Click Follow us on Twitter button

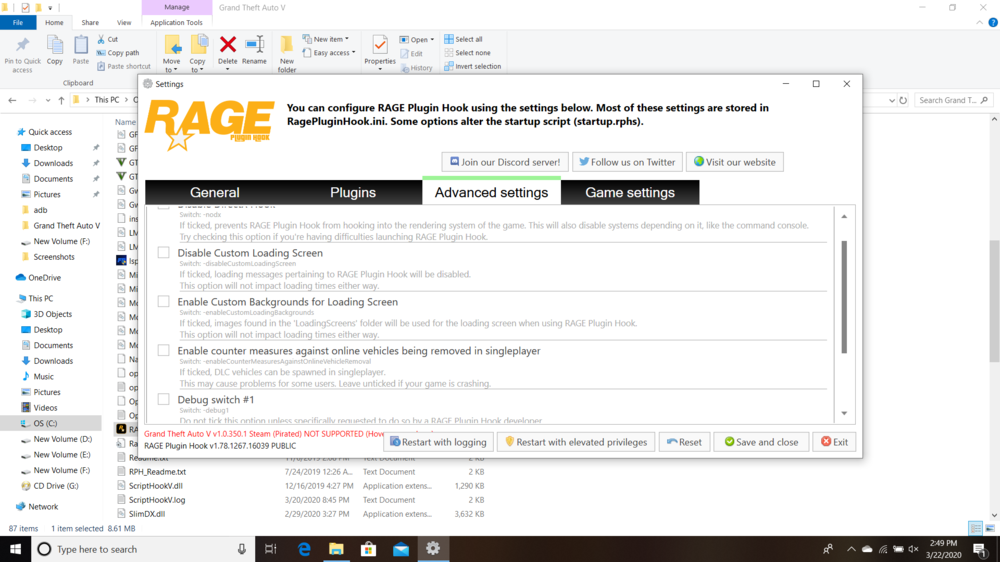[627, 162]
